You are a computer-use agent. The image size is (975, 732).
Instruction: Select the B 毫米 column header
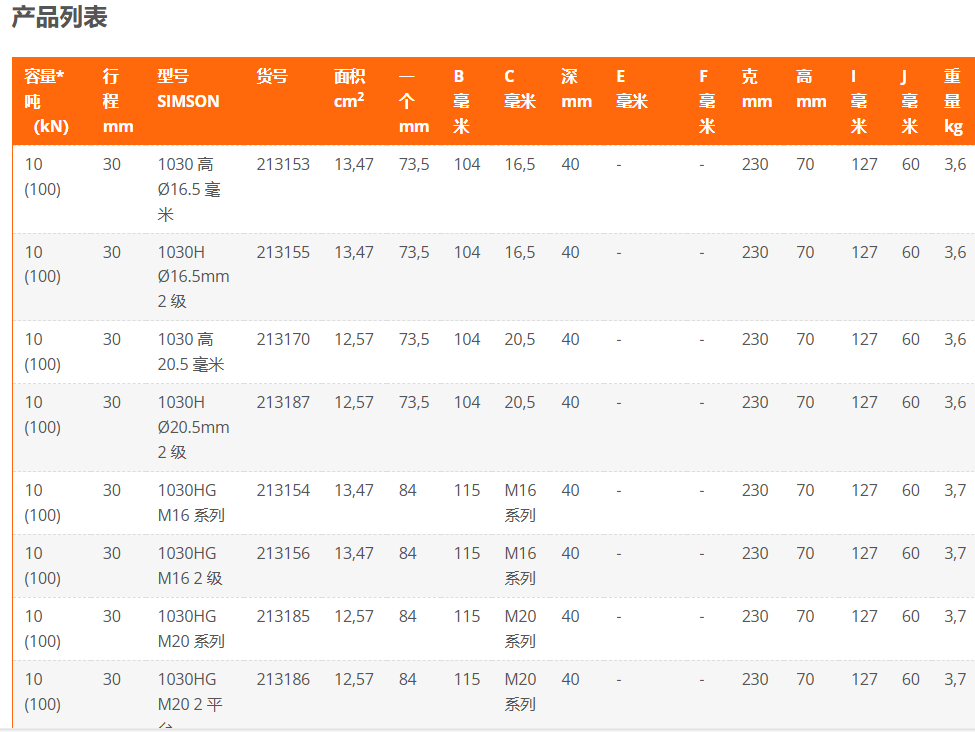click(461, 101)
